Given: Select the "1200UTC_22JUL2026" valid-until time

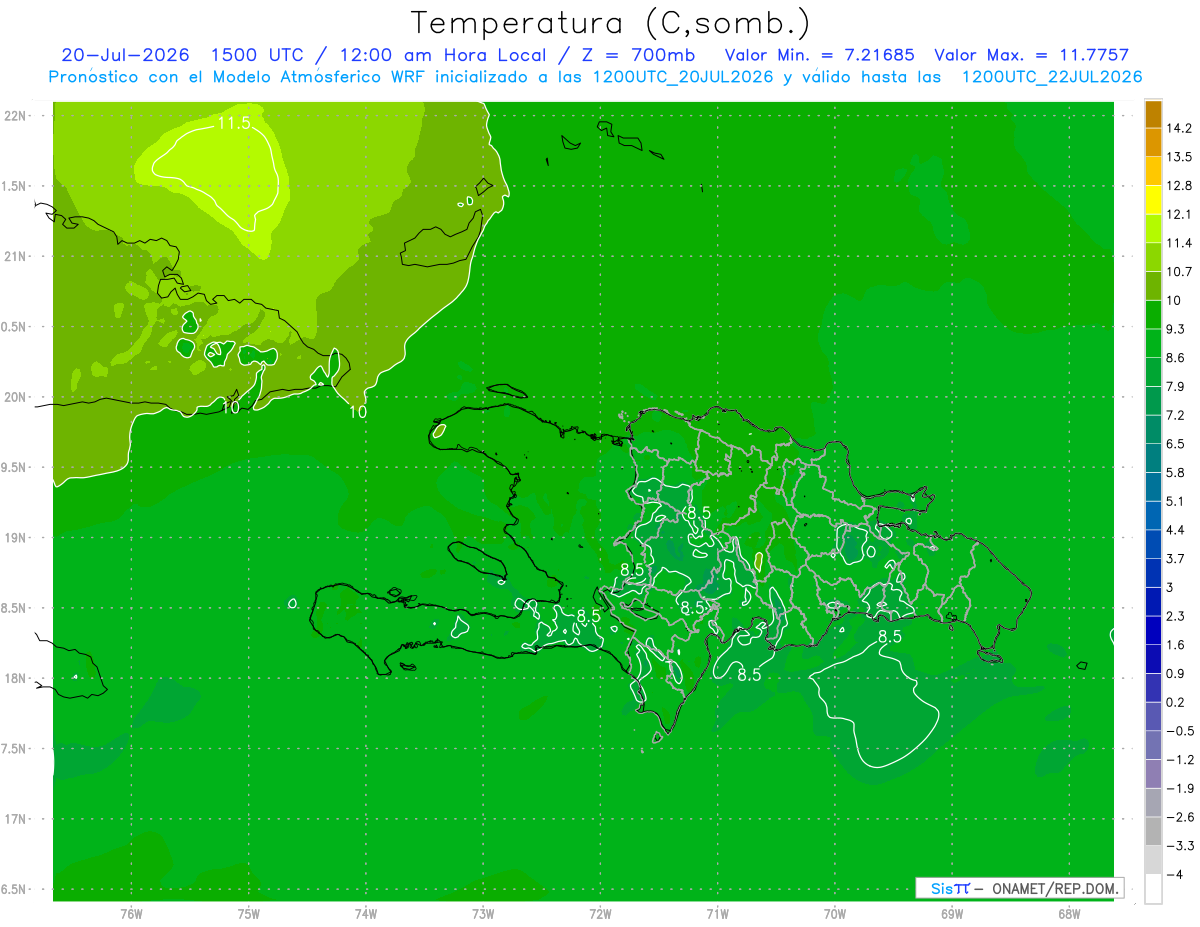Looking at the screenshot, I should point(1052,77).
